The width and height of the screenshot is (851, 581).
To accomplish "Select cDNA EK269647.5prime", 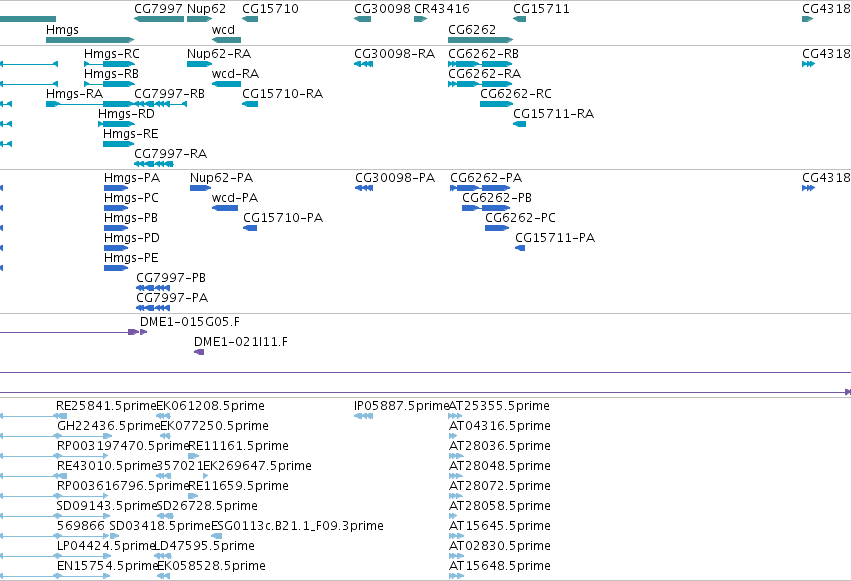I will coord(257,467).
